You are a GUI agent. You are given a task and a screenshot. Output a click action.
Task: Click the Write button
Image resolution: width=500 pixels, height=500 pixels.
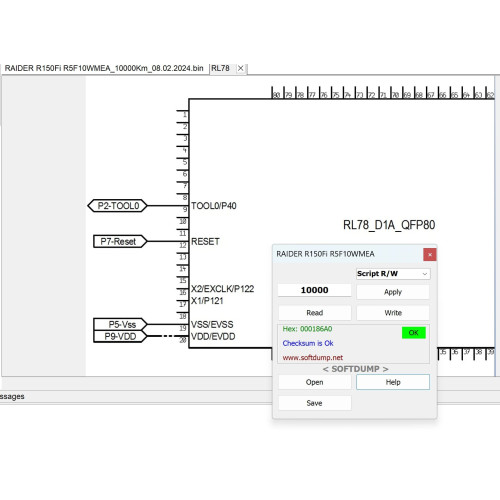393,313
